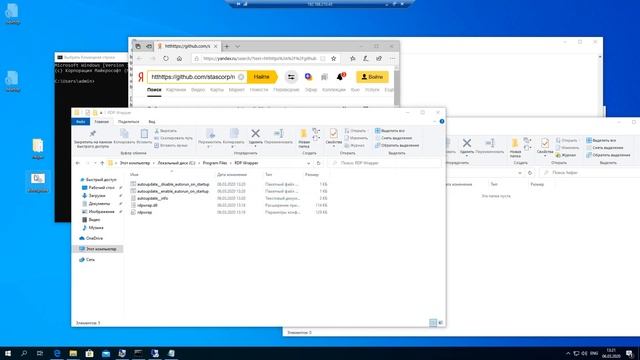This screenshot has width=640, height=360.
Task: Open the Картинки tab on Yandex
Action: pyautogui.click(x=176, y=89)
